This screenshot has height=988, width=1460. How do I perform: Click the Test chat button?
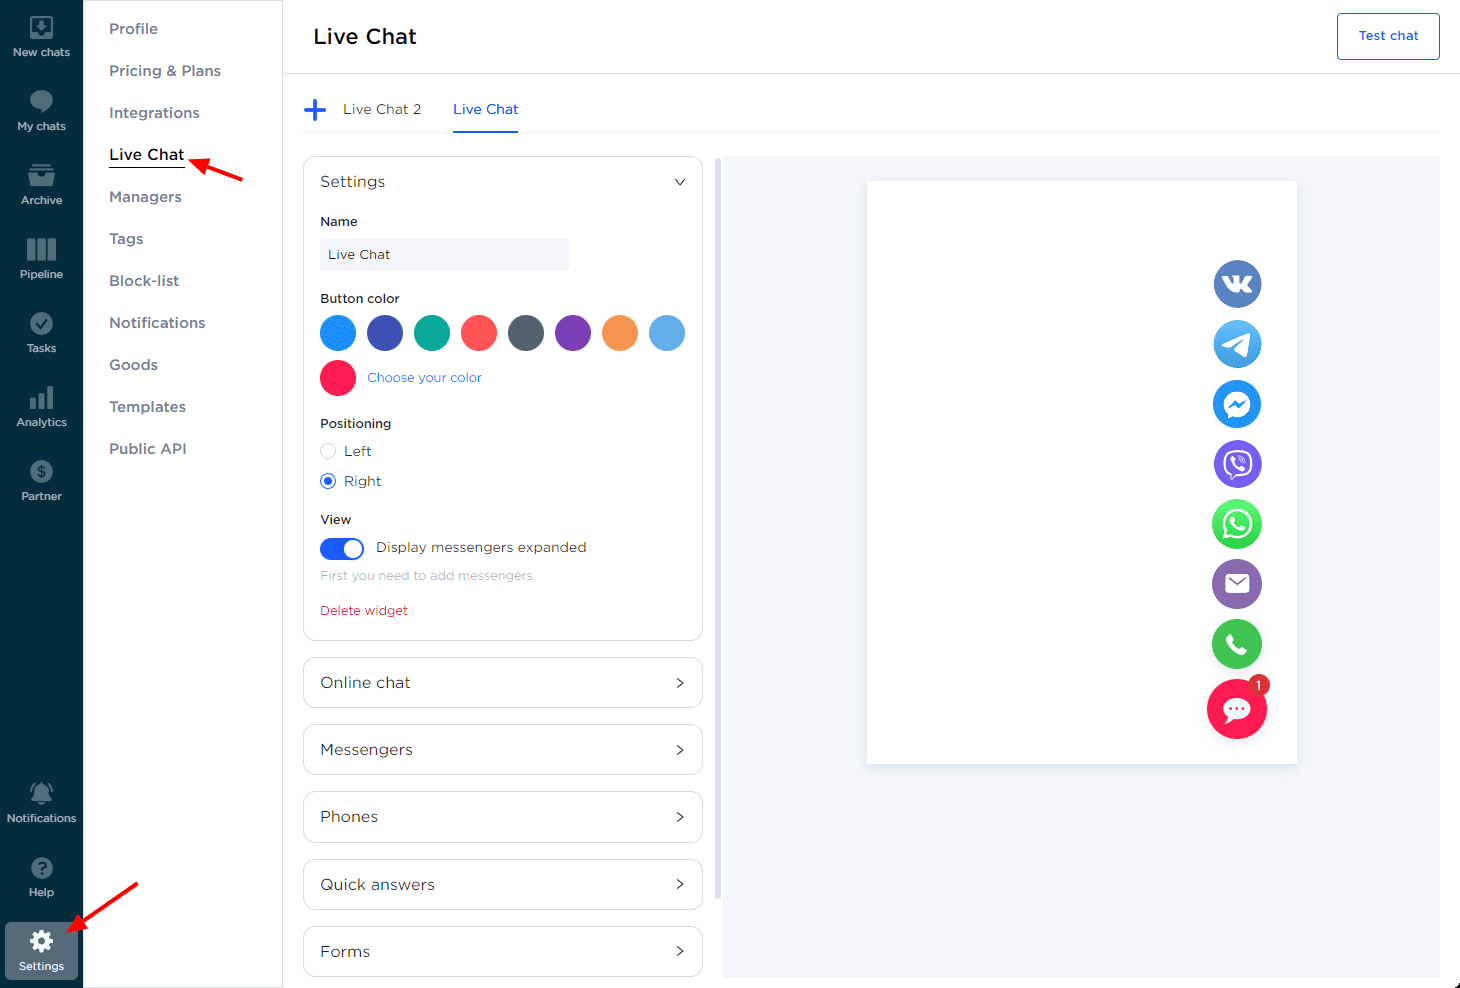pyautogui.click(x=1388, y=36)
